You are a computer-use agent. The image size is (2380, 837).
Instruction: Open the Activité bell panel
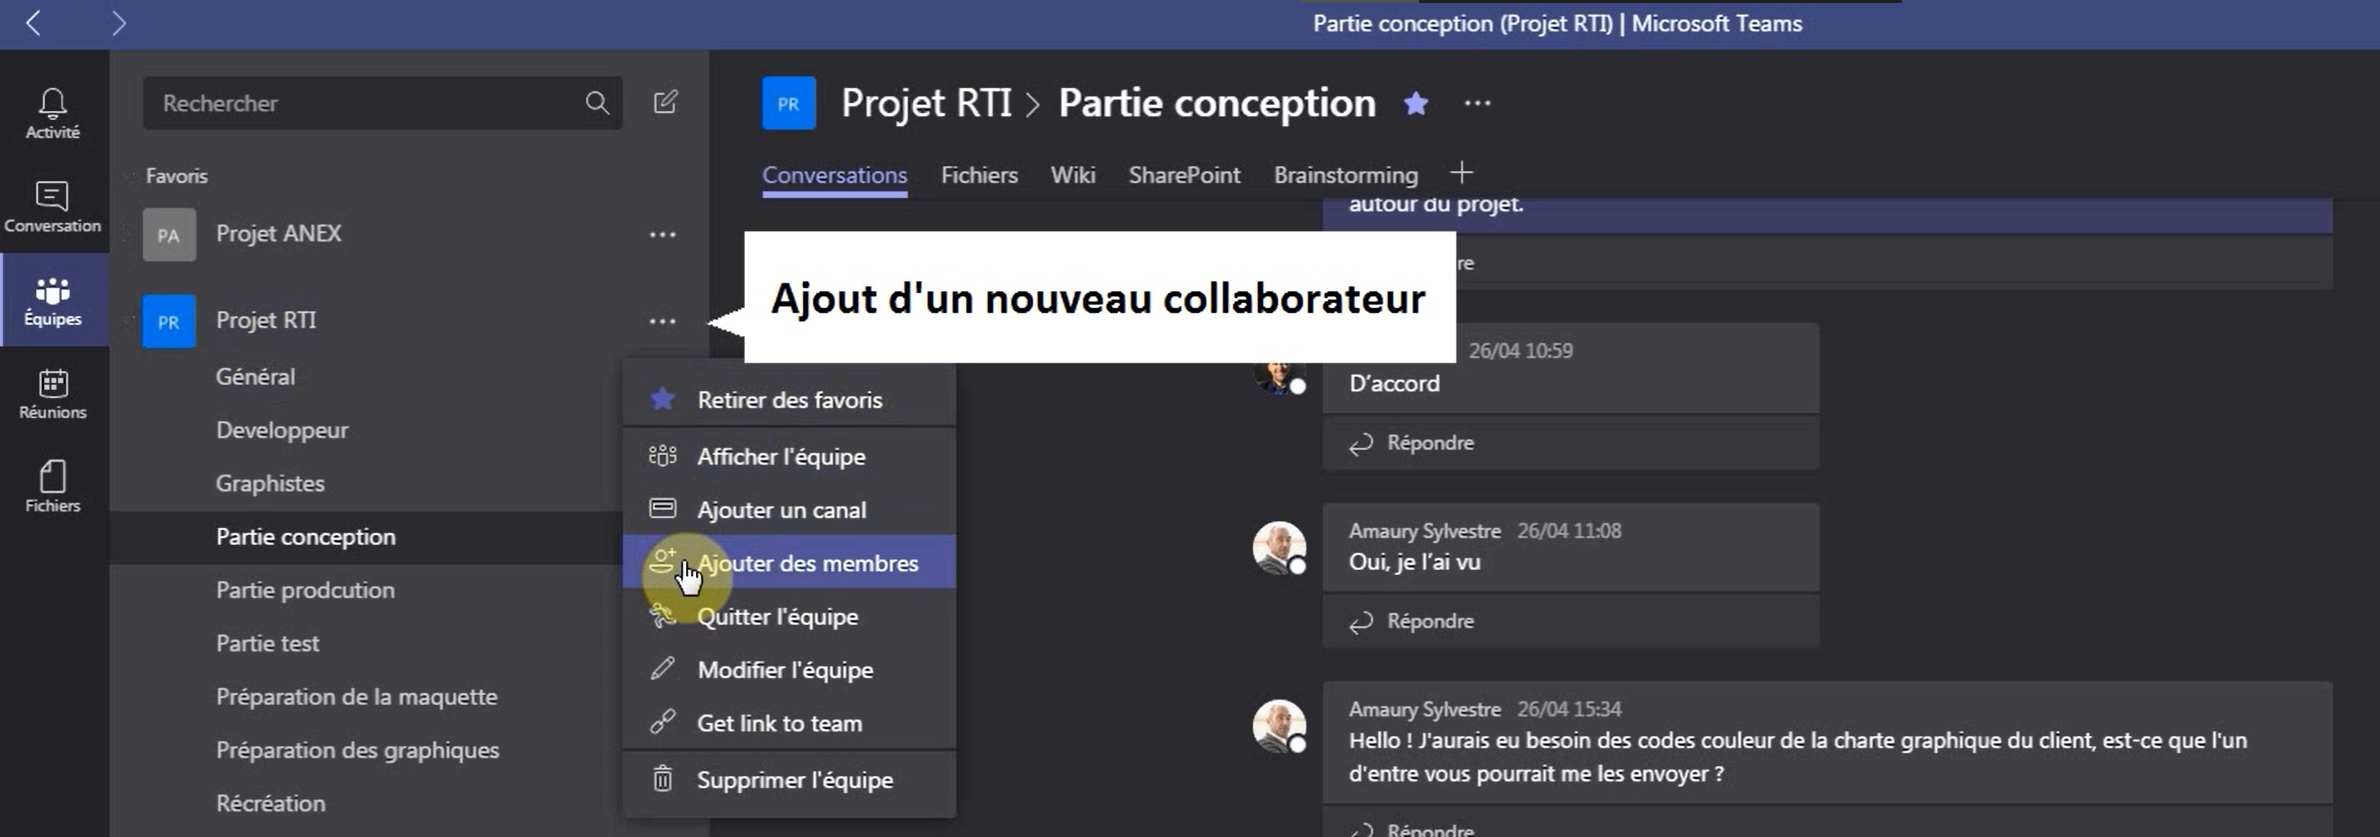click(51, 112)
